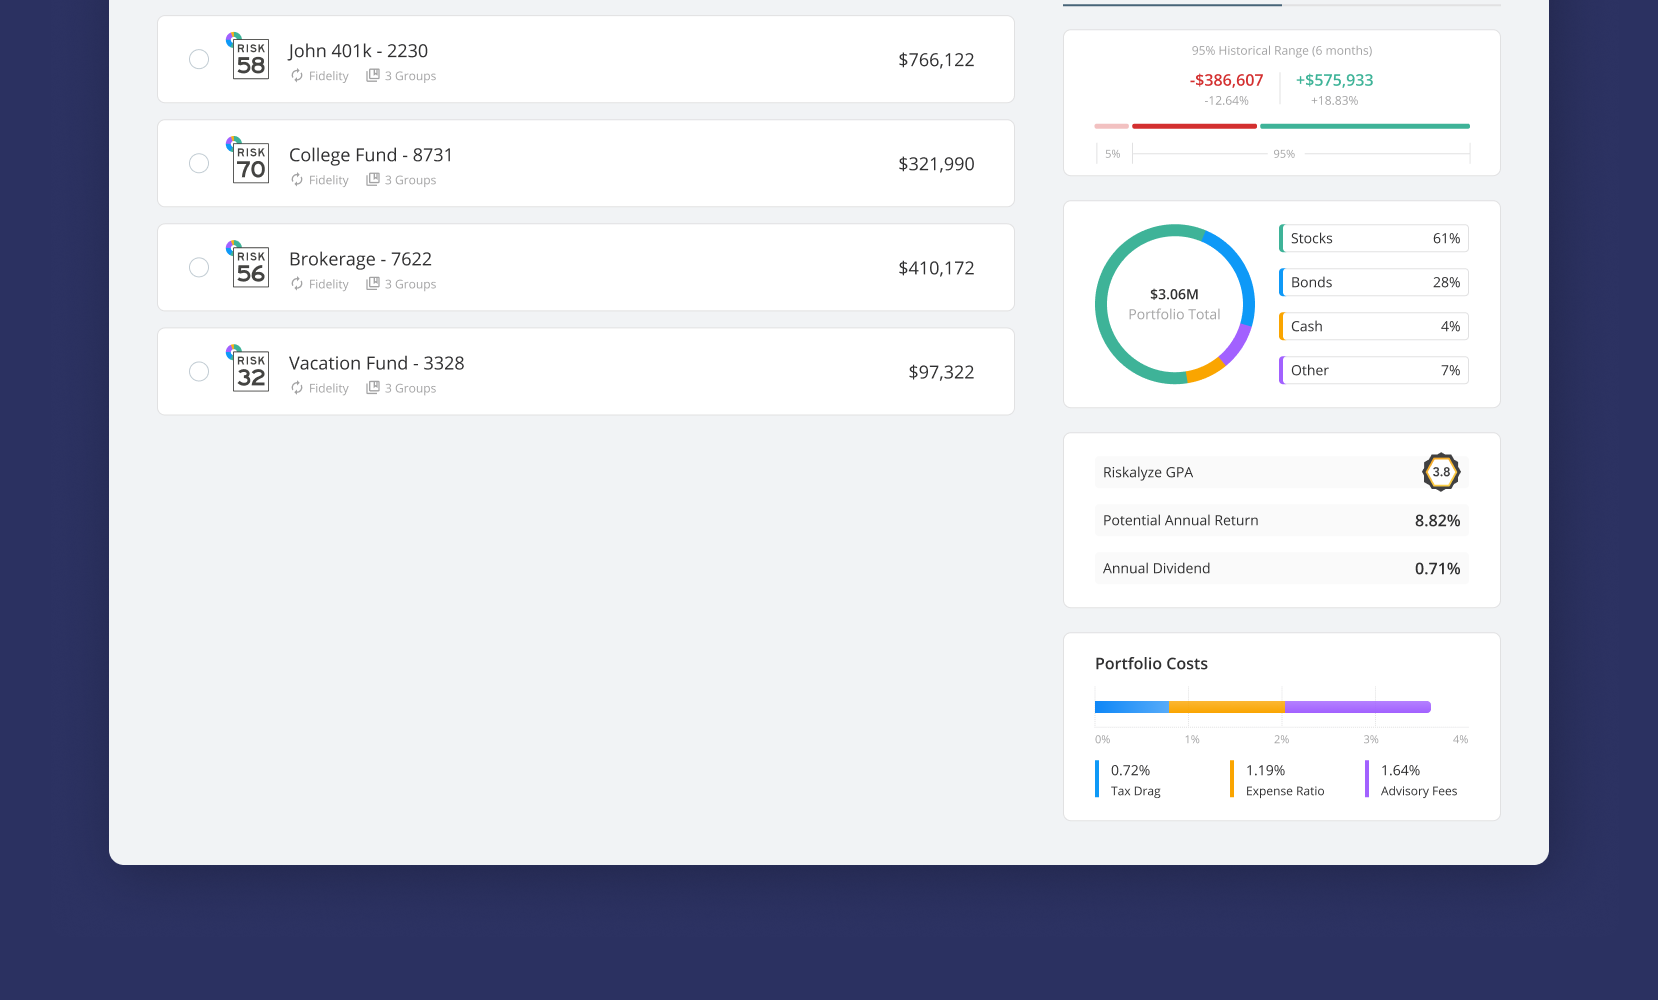Click the Risk 58 badge on John 401k
The image size is (1658, 1000).
pyautogui.click(x=249, y=59)
